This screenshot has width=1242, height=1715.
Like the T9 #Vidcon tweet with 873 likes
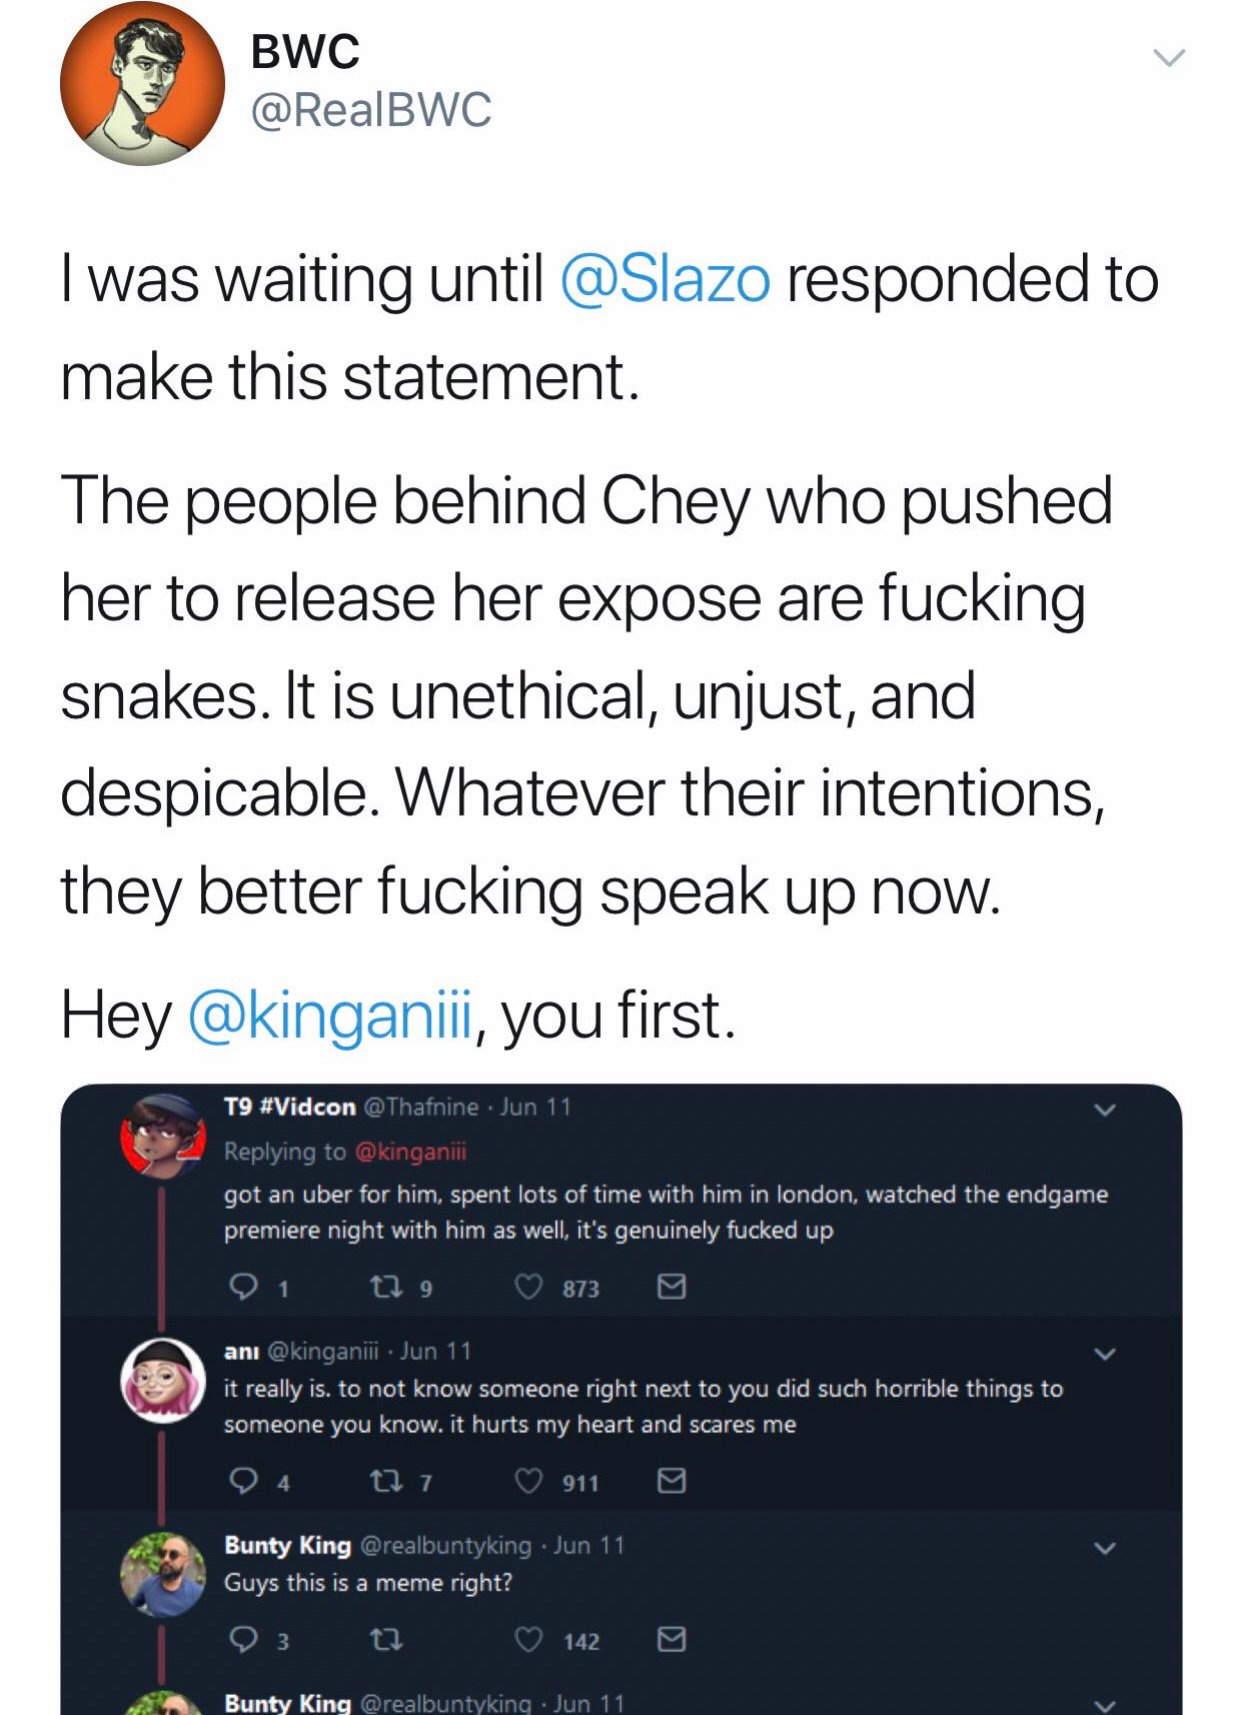[x=529, y=1287]
